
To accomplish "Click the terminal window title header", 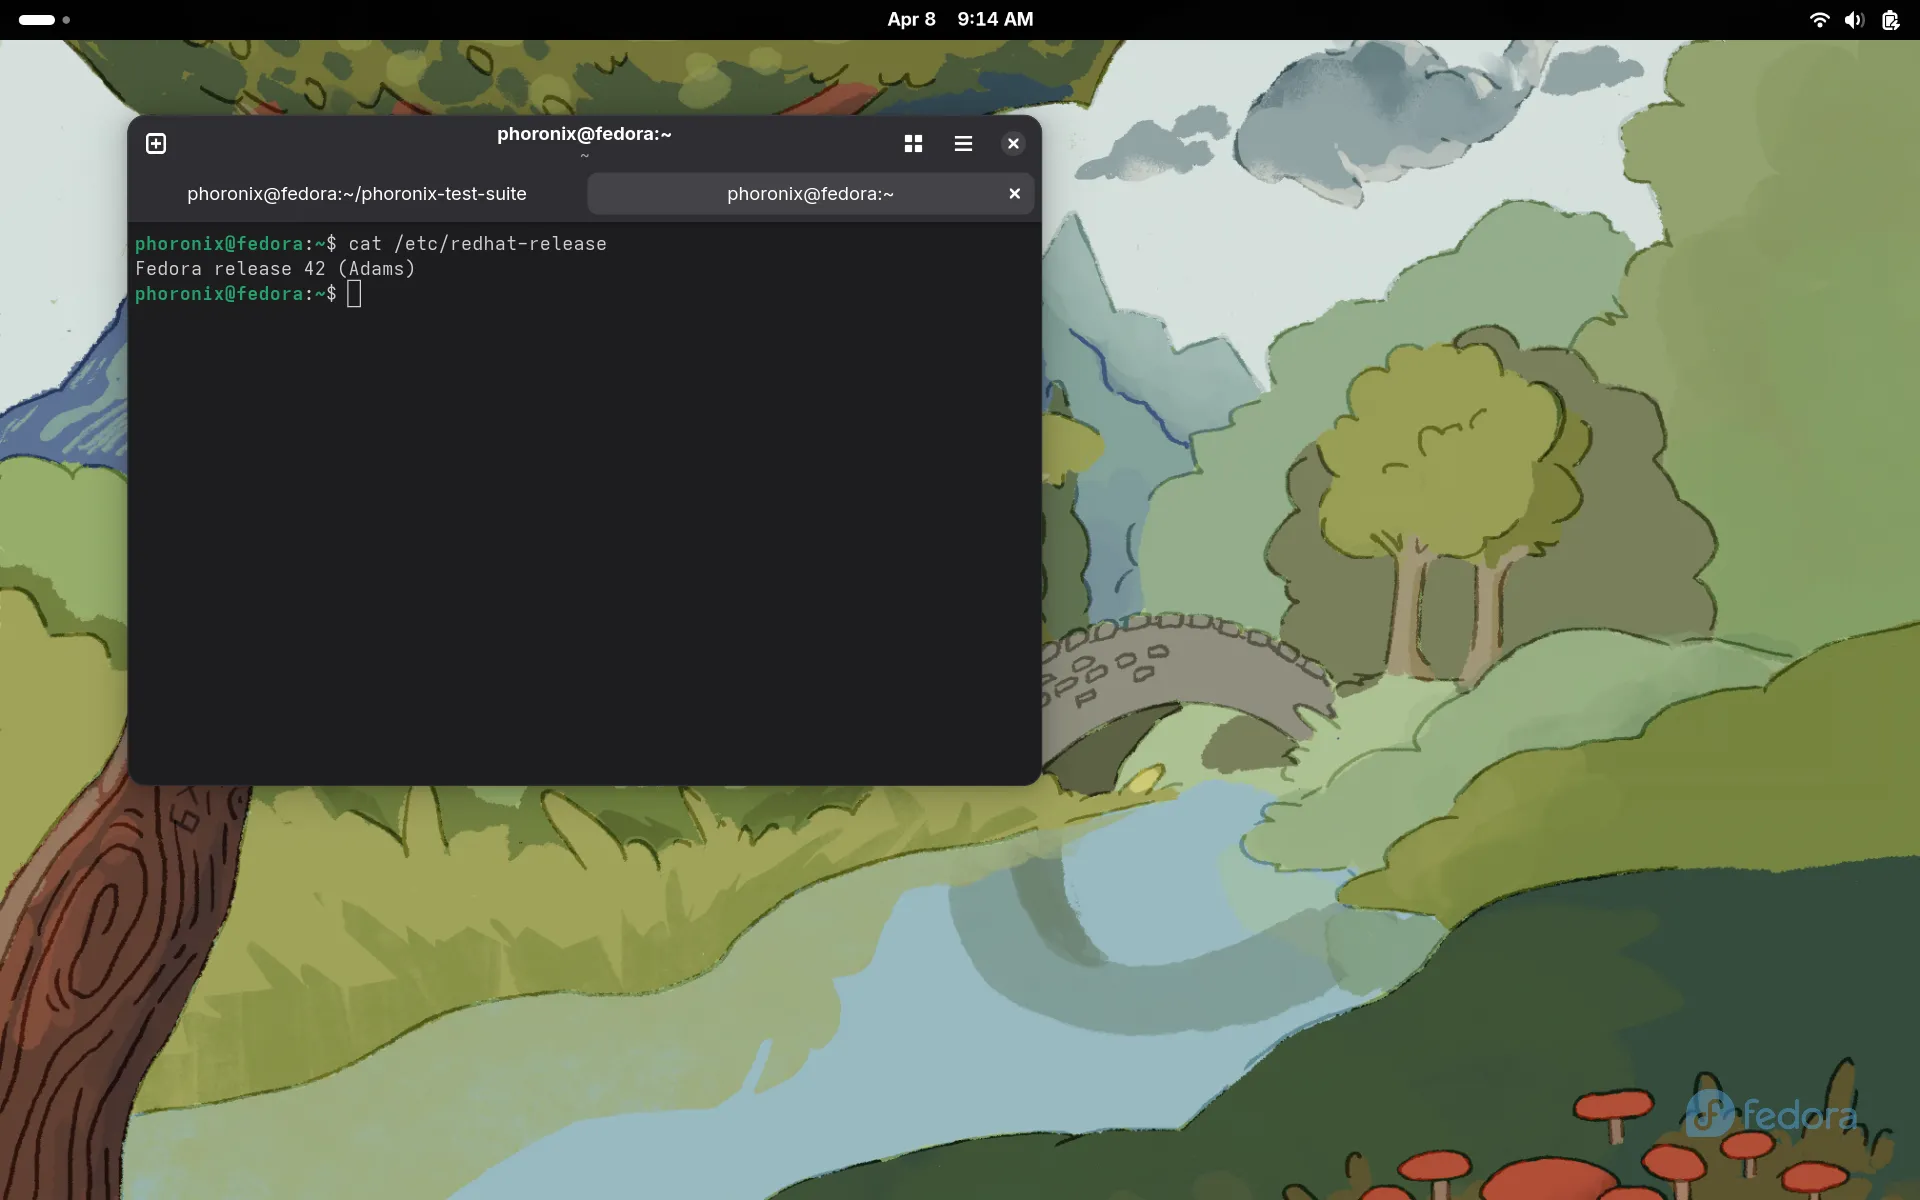I will 584,135.
